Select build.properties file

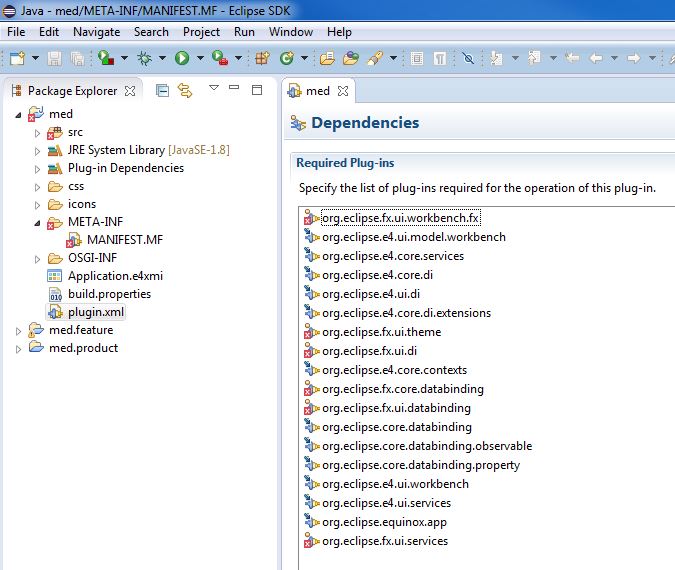[x=109, y=294]
